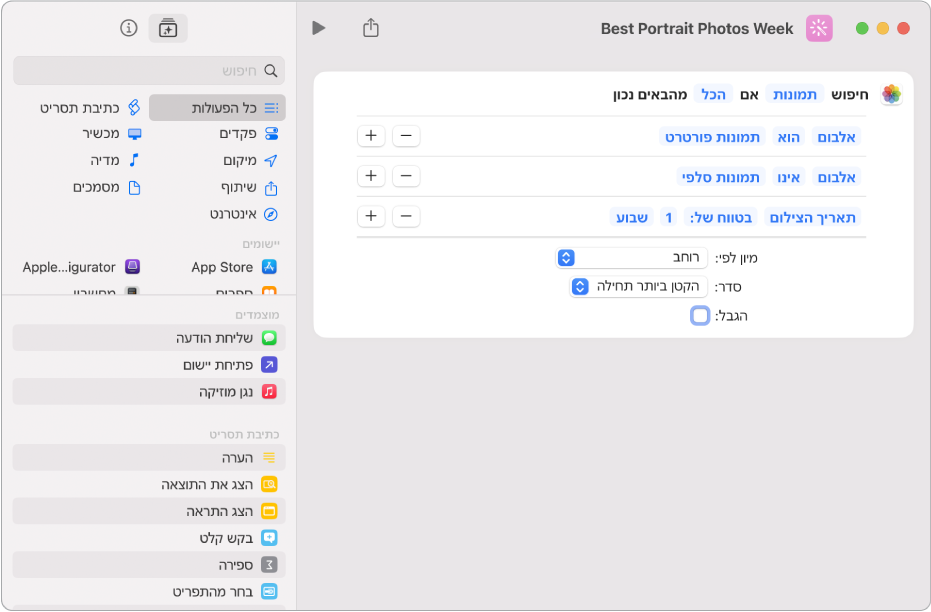Select the 'כתיבת תסריט' scripting category
This screenshot has width=931, height=612.
click(x=81, y=108)
